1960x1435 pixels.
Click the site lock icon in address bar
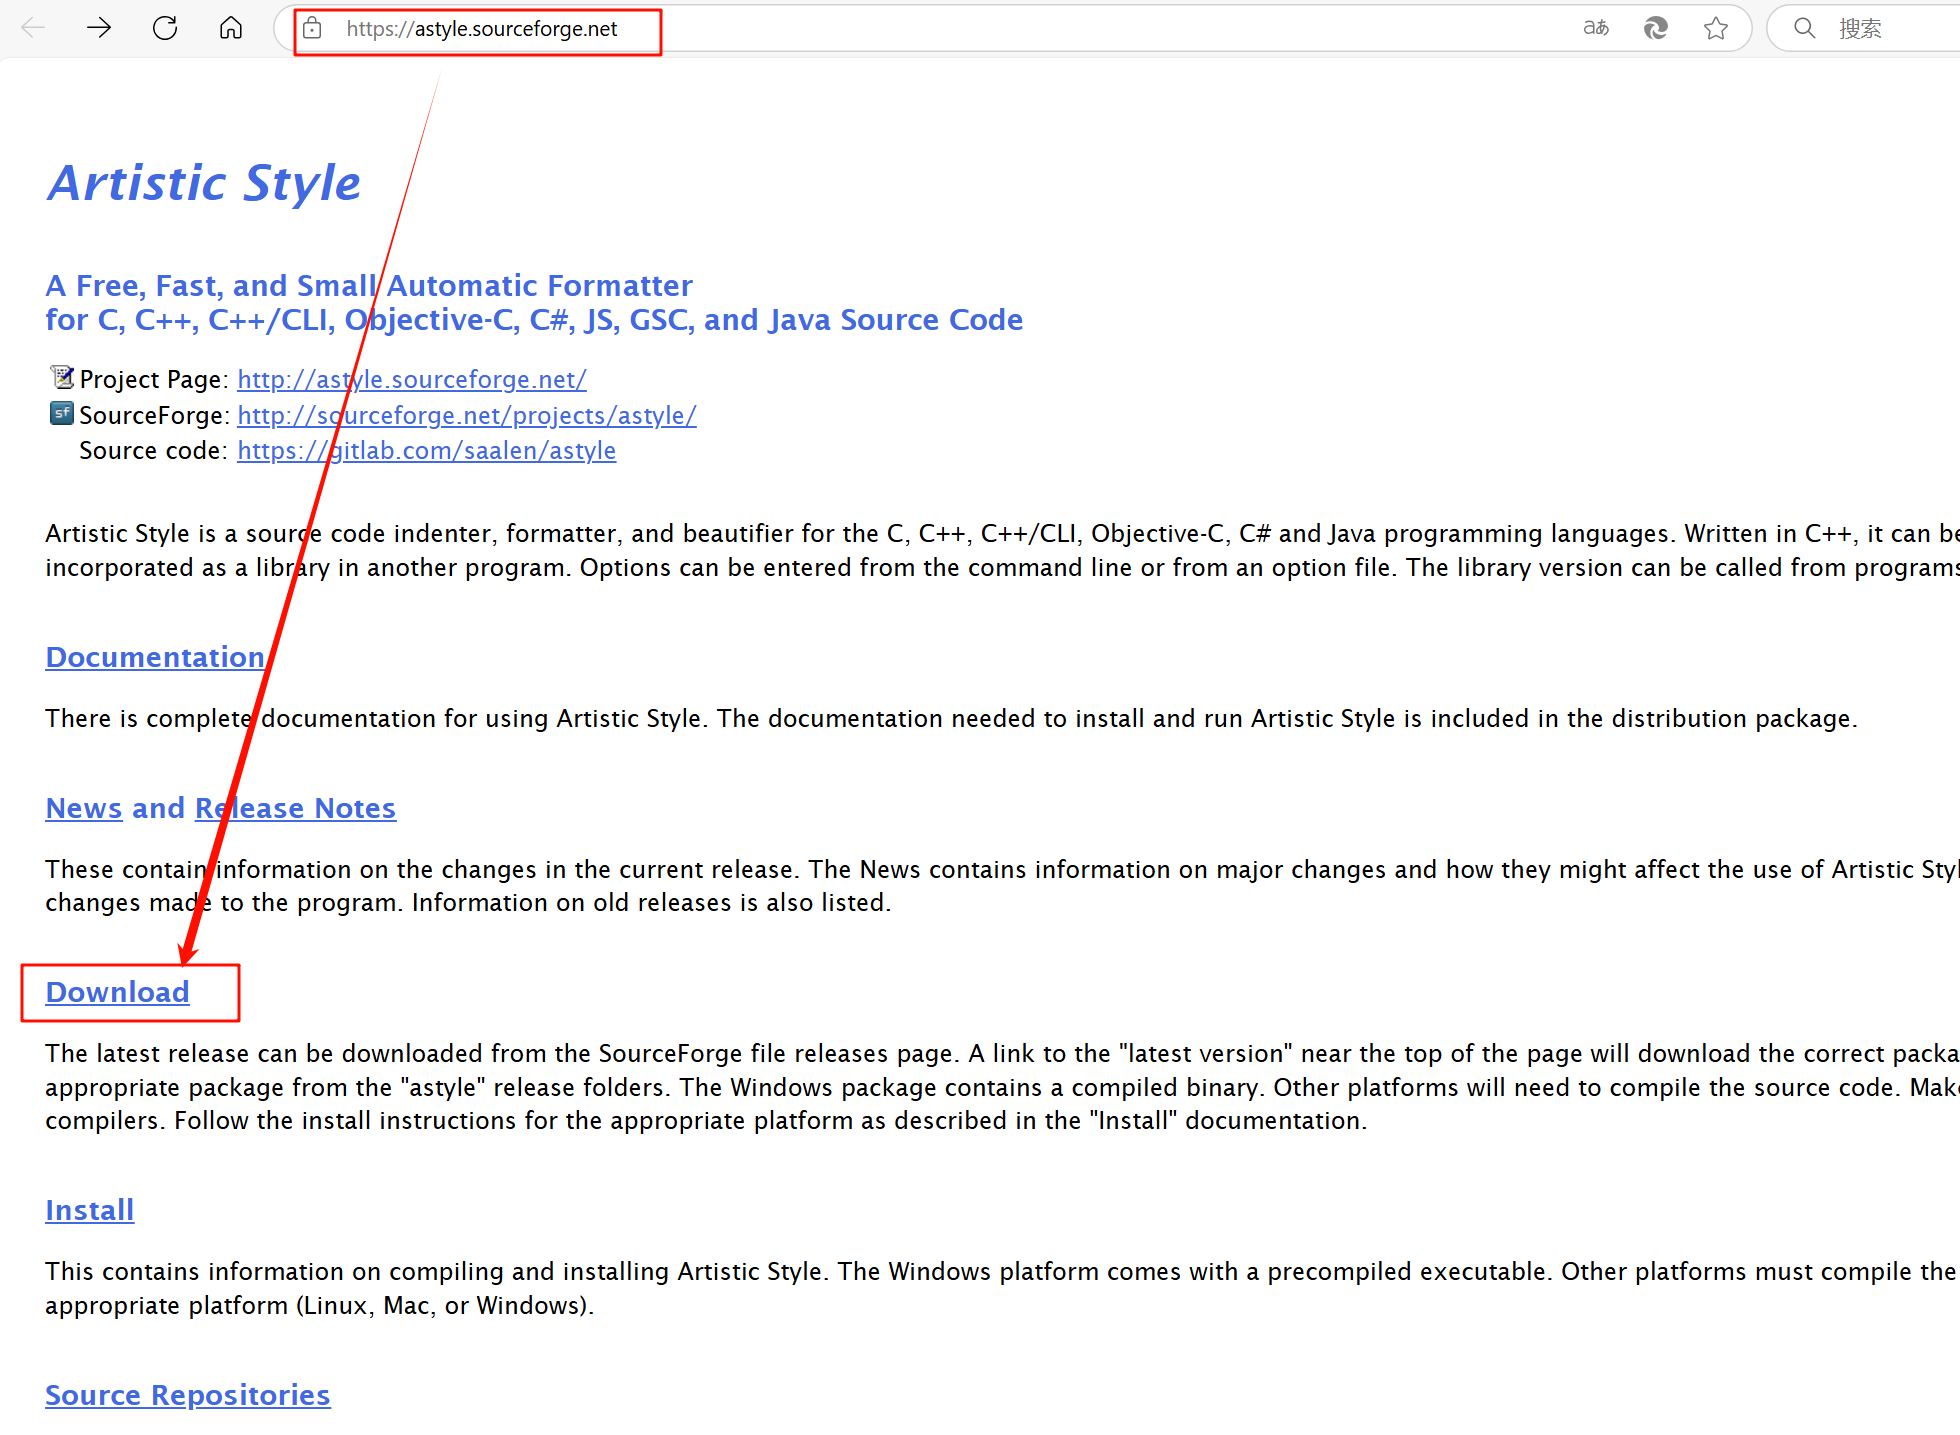pos(313,28)
